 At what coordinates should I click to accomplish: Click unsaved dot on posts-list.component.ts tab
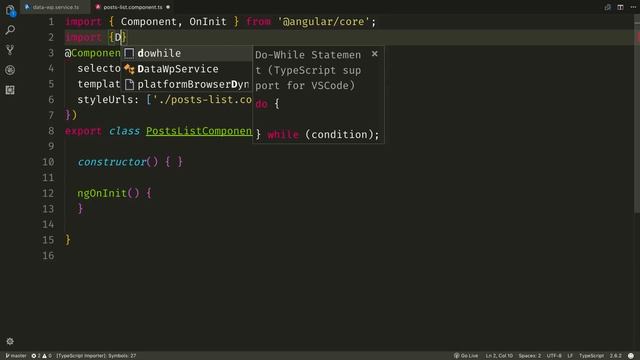[168, 7]
